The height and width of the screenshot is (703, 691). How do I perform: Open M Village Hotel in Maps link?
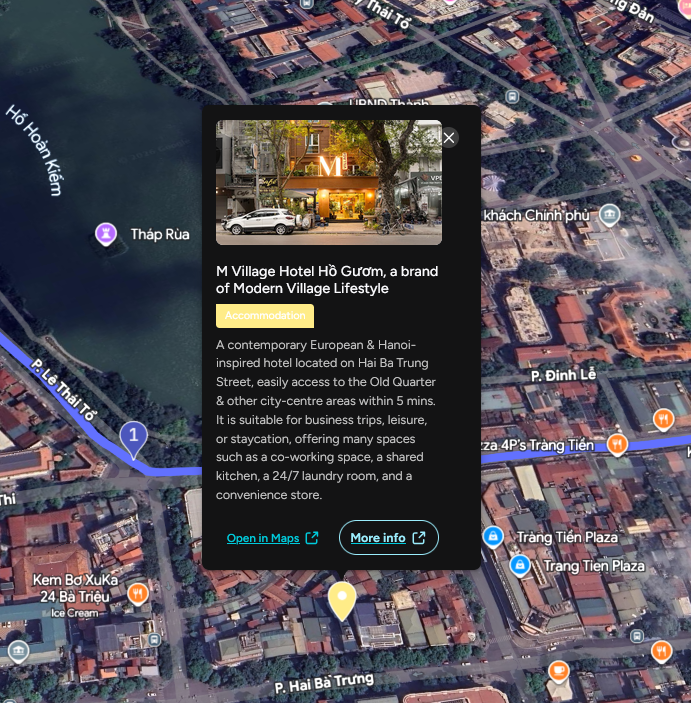coord(273,538)
